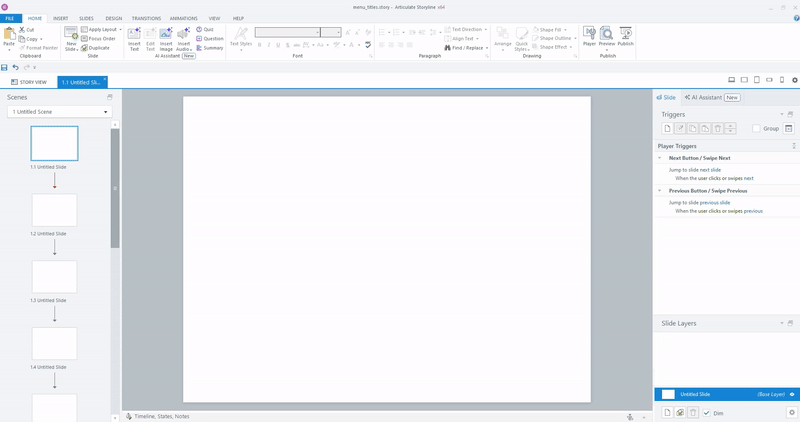Click the AI Insert Audio icon
800x422 pixels.
point(183,34)
